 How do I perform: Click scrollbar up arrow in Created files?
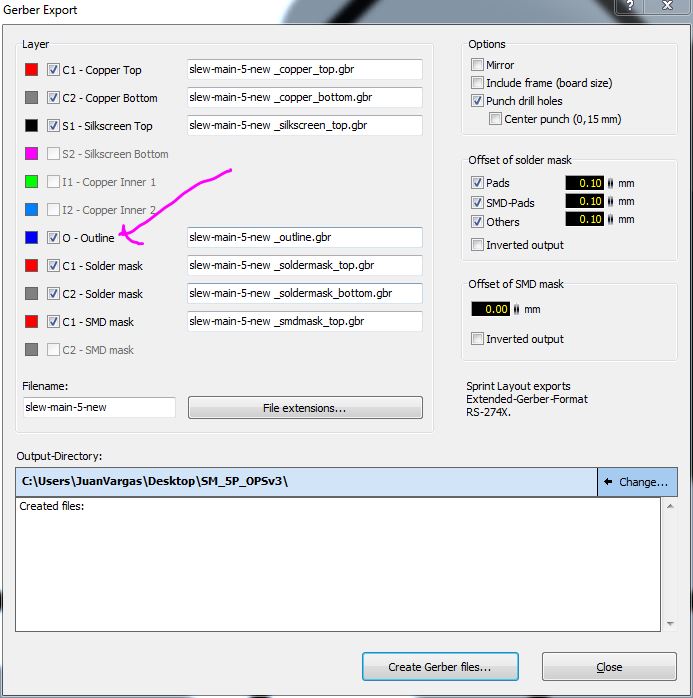coord(670,507)
